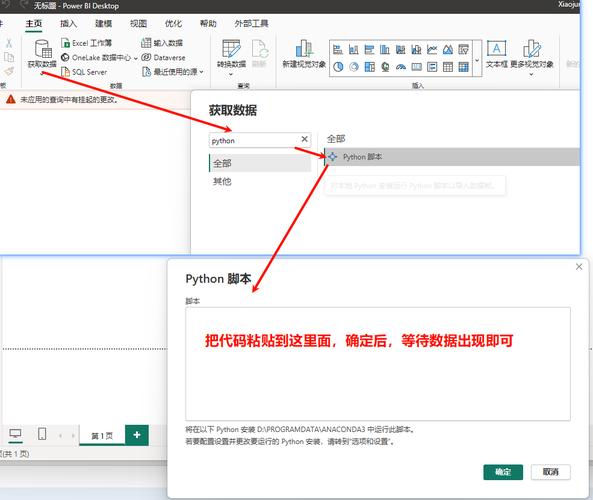Expand Transform Data dropdown arrow

[x=231, y=74]
